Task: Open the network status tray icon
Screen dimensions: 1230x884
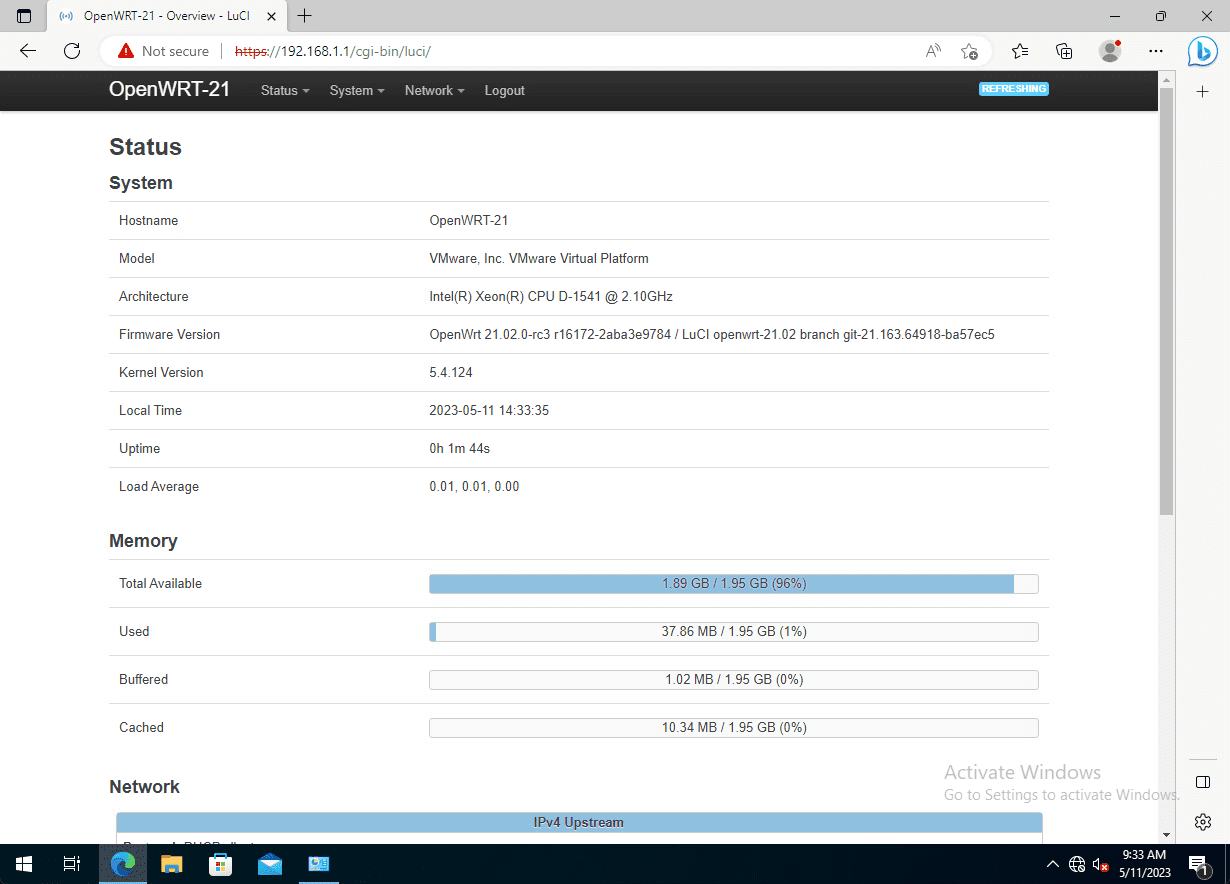Action: [1077, 864]
